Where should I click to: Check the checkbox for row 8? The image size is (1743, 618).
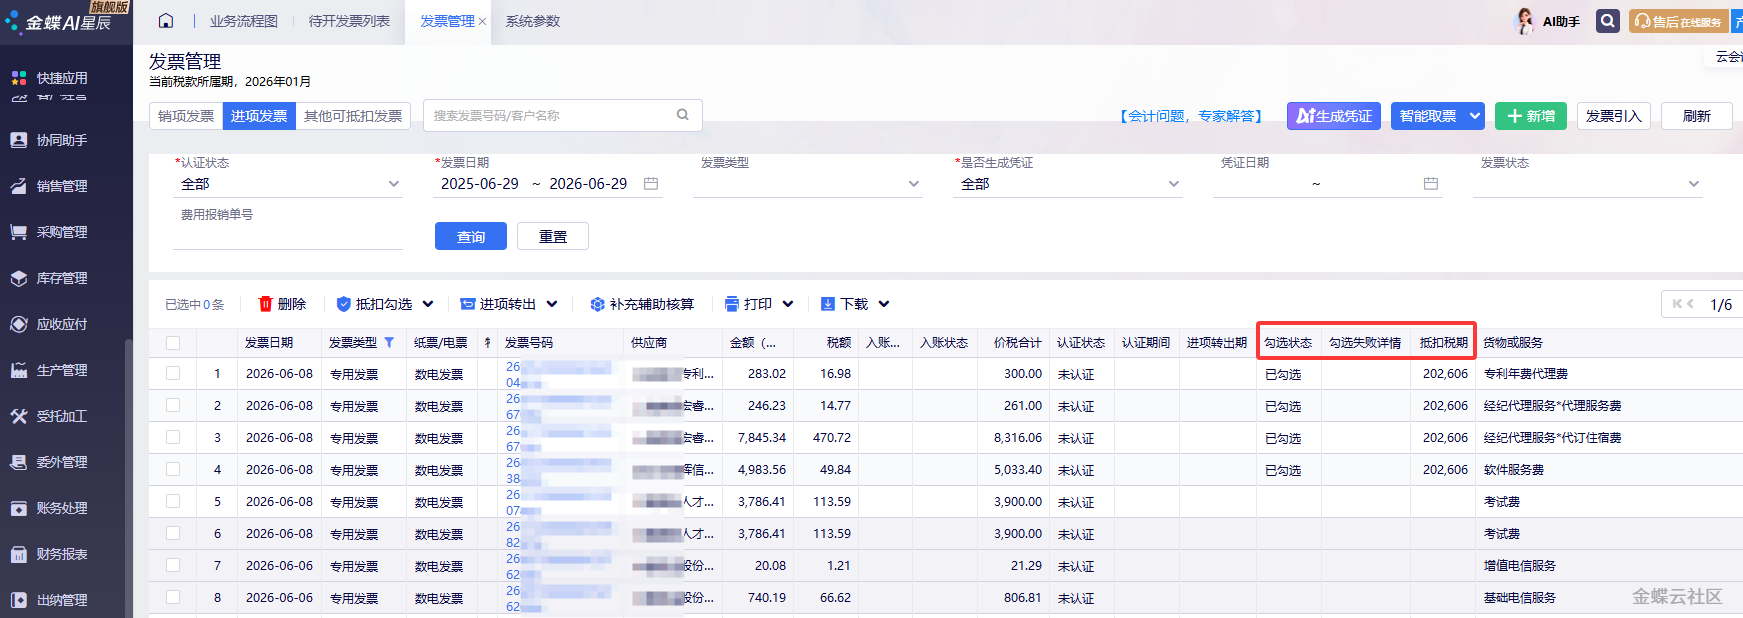(173, 598)
